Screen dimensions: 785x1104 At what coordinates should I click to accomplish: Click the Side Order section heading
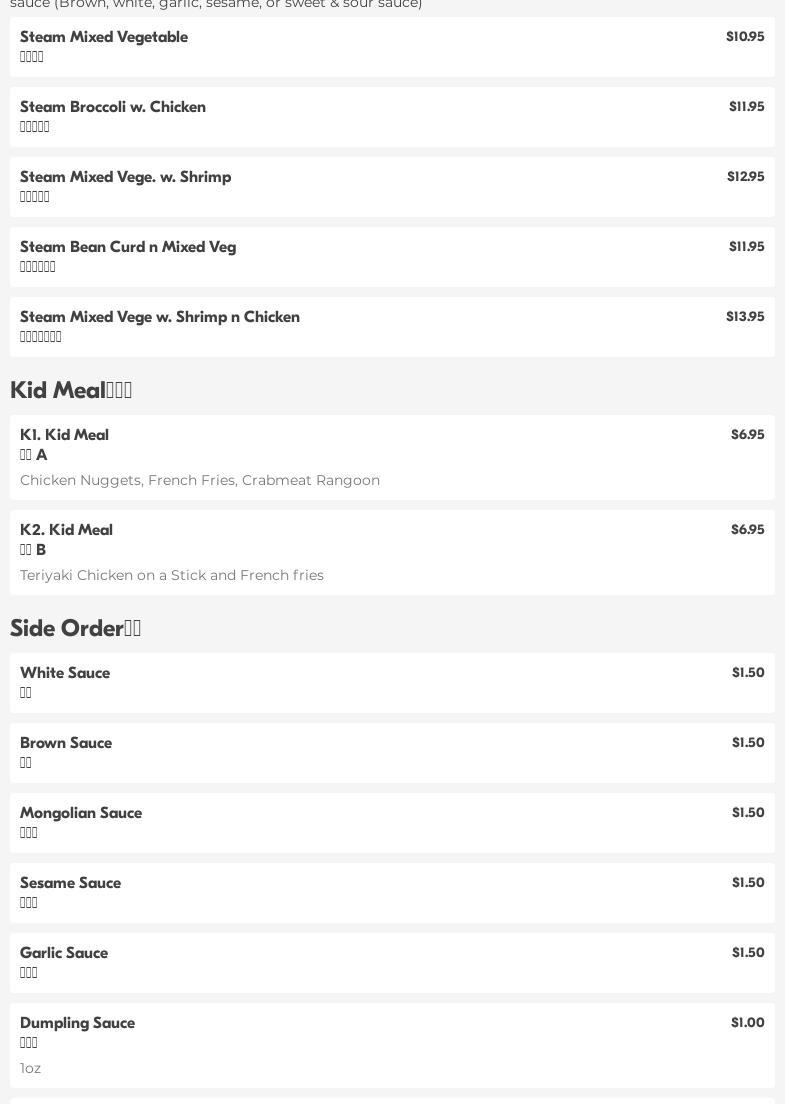75,627
